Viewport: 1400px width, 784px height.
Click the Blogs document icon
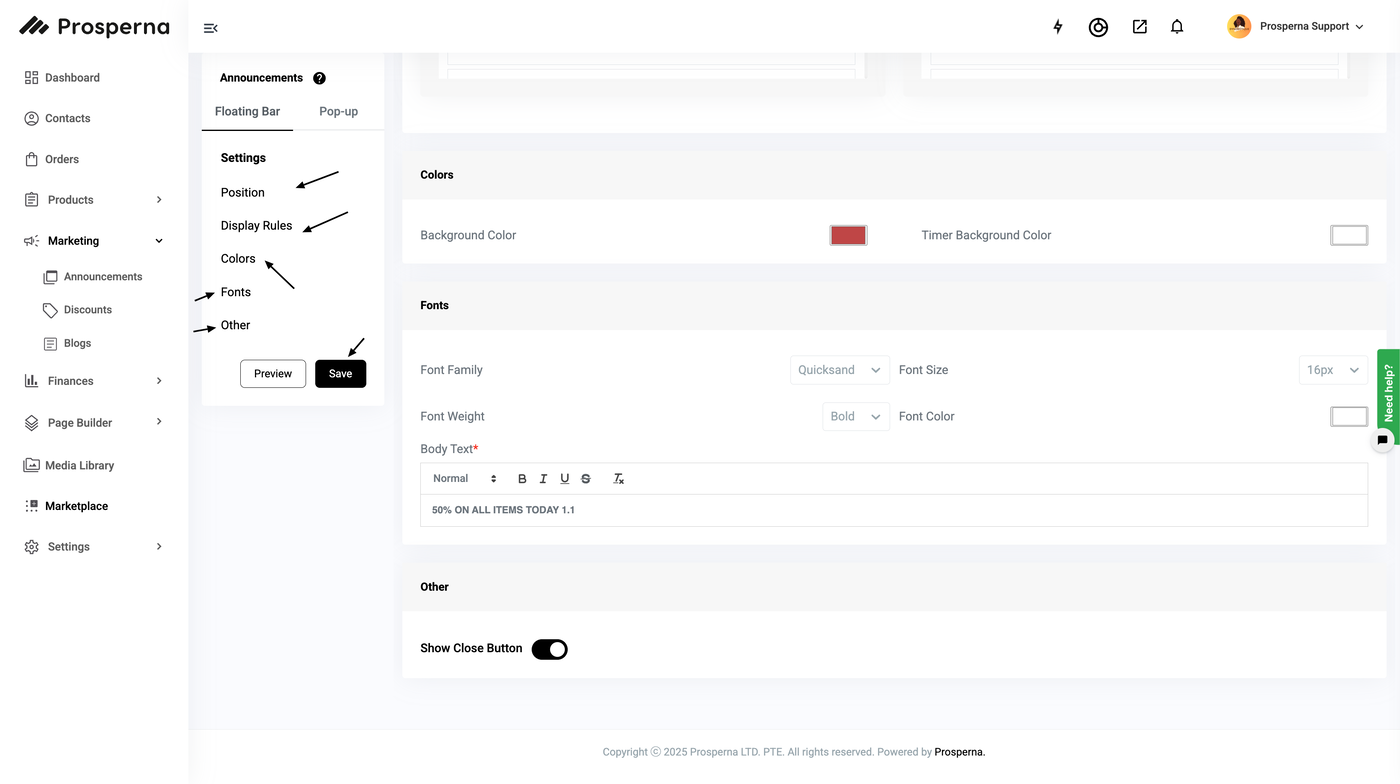pos(50,343)
